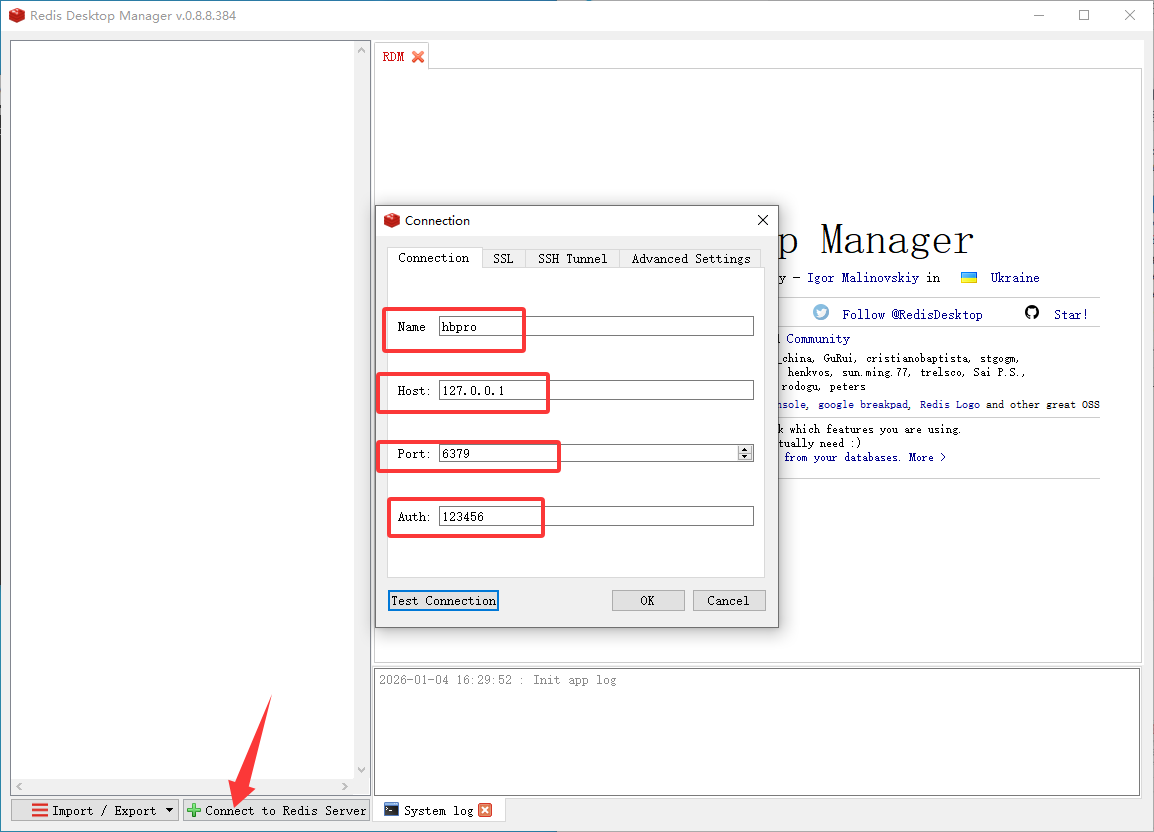Confirm the connection with OK
The height and width of the screenshot is (832, 1154).
(648, 601)
